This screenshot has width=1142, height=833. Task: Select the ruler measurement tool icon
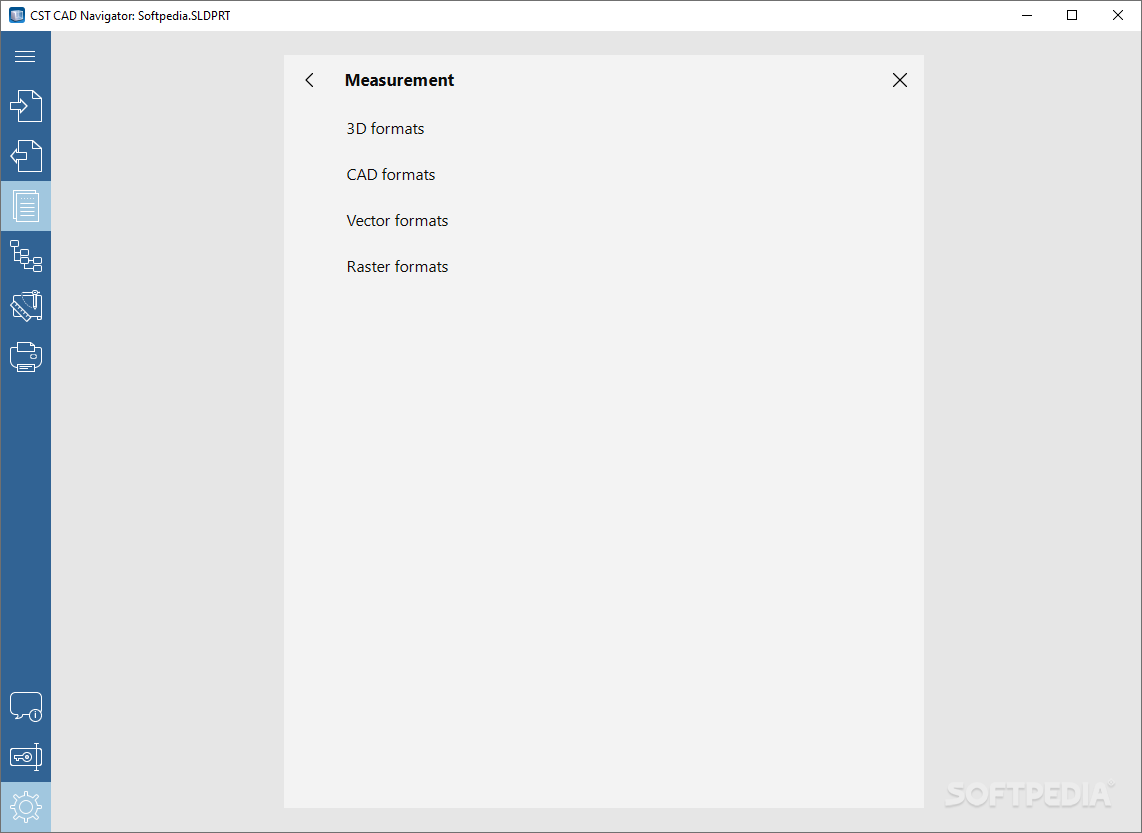(25, 307)
